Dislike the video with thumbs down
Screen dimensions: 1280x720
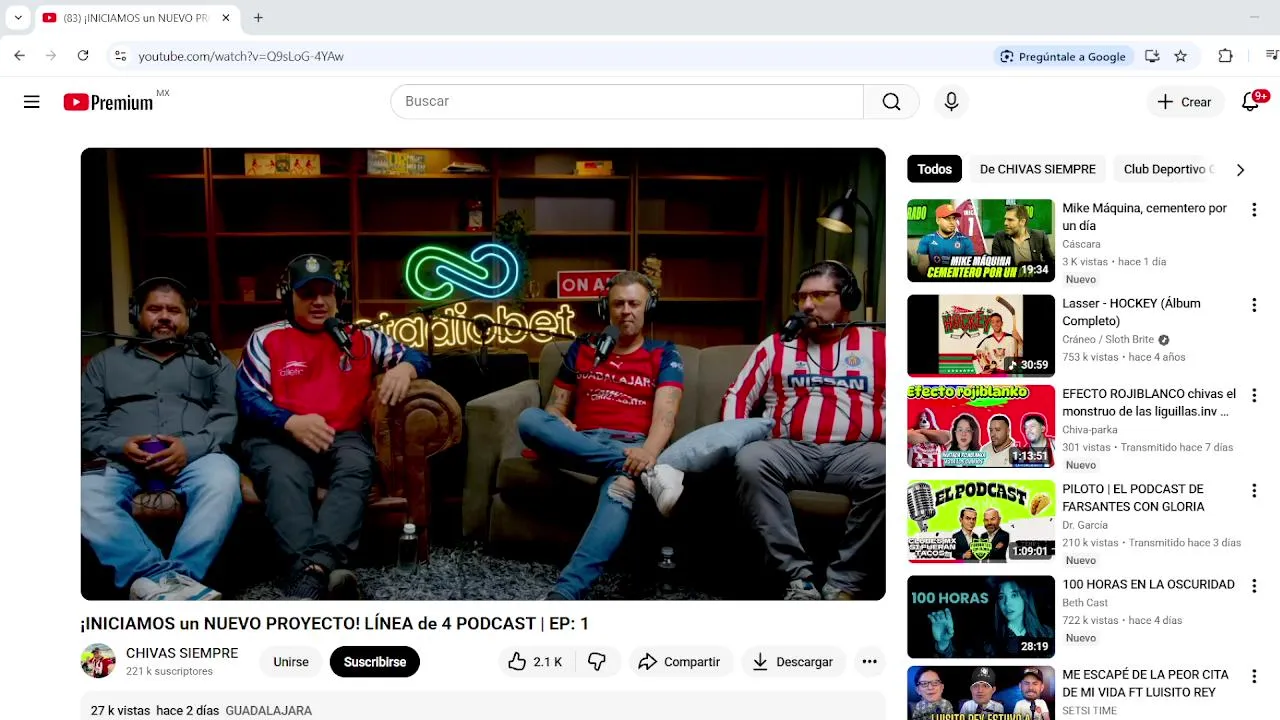(x=597, y=662)
